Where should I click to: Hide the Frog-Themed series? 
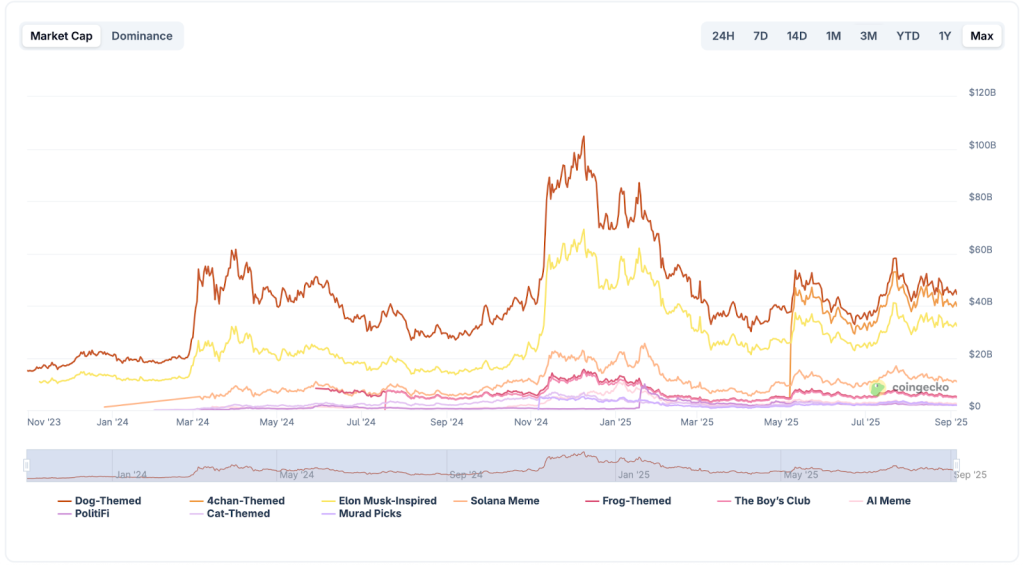click(x=636, y=501)
